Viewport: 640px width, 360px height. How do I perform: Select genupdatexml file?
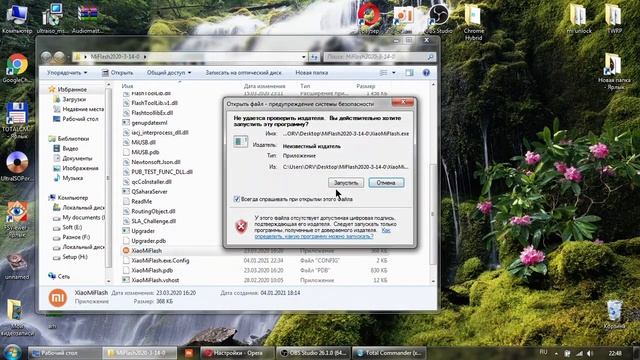click(x=145, y=122)
